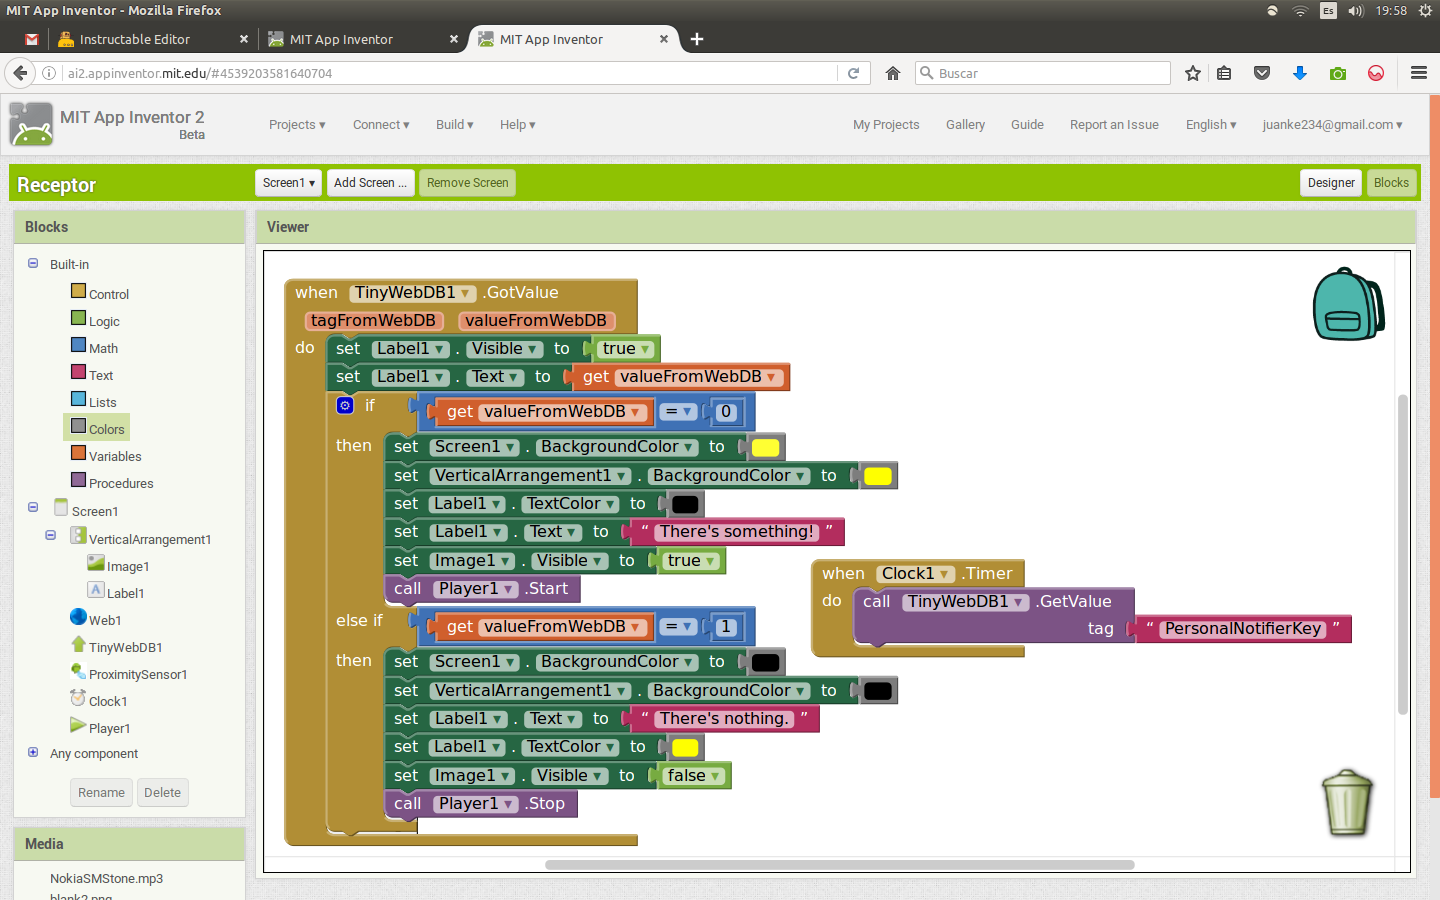Viewport: 1440px width, 900px height.
Task: Select the Colors blocks category icon
Action: click(78, 426)
